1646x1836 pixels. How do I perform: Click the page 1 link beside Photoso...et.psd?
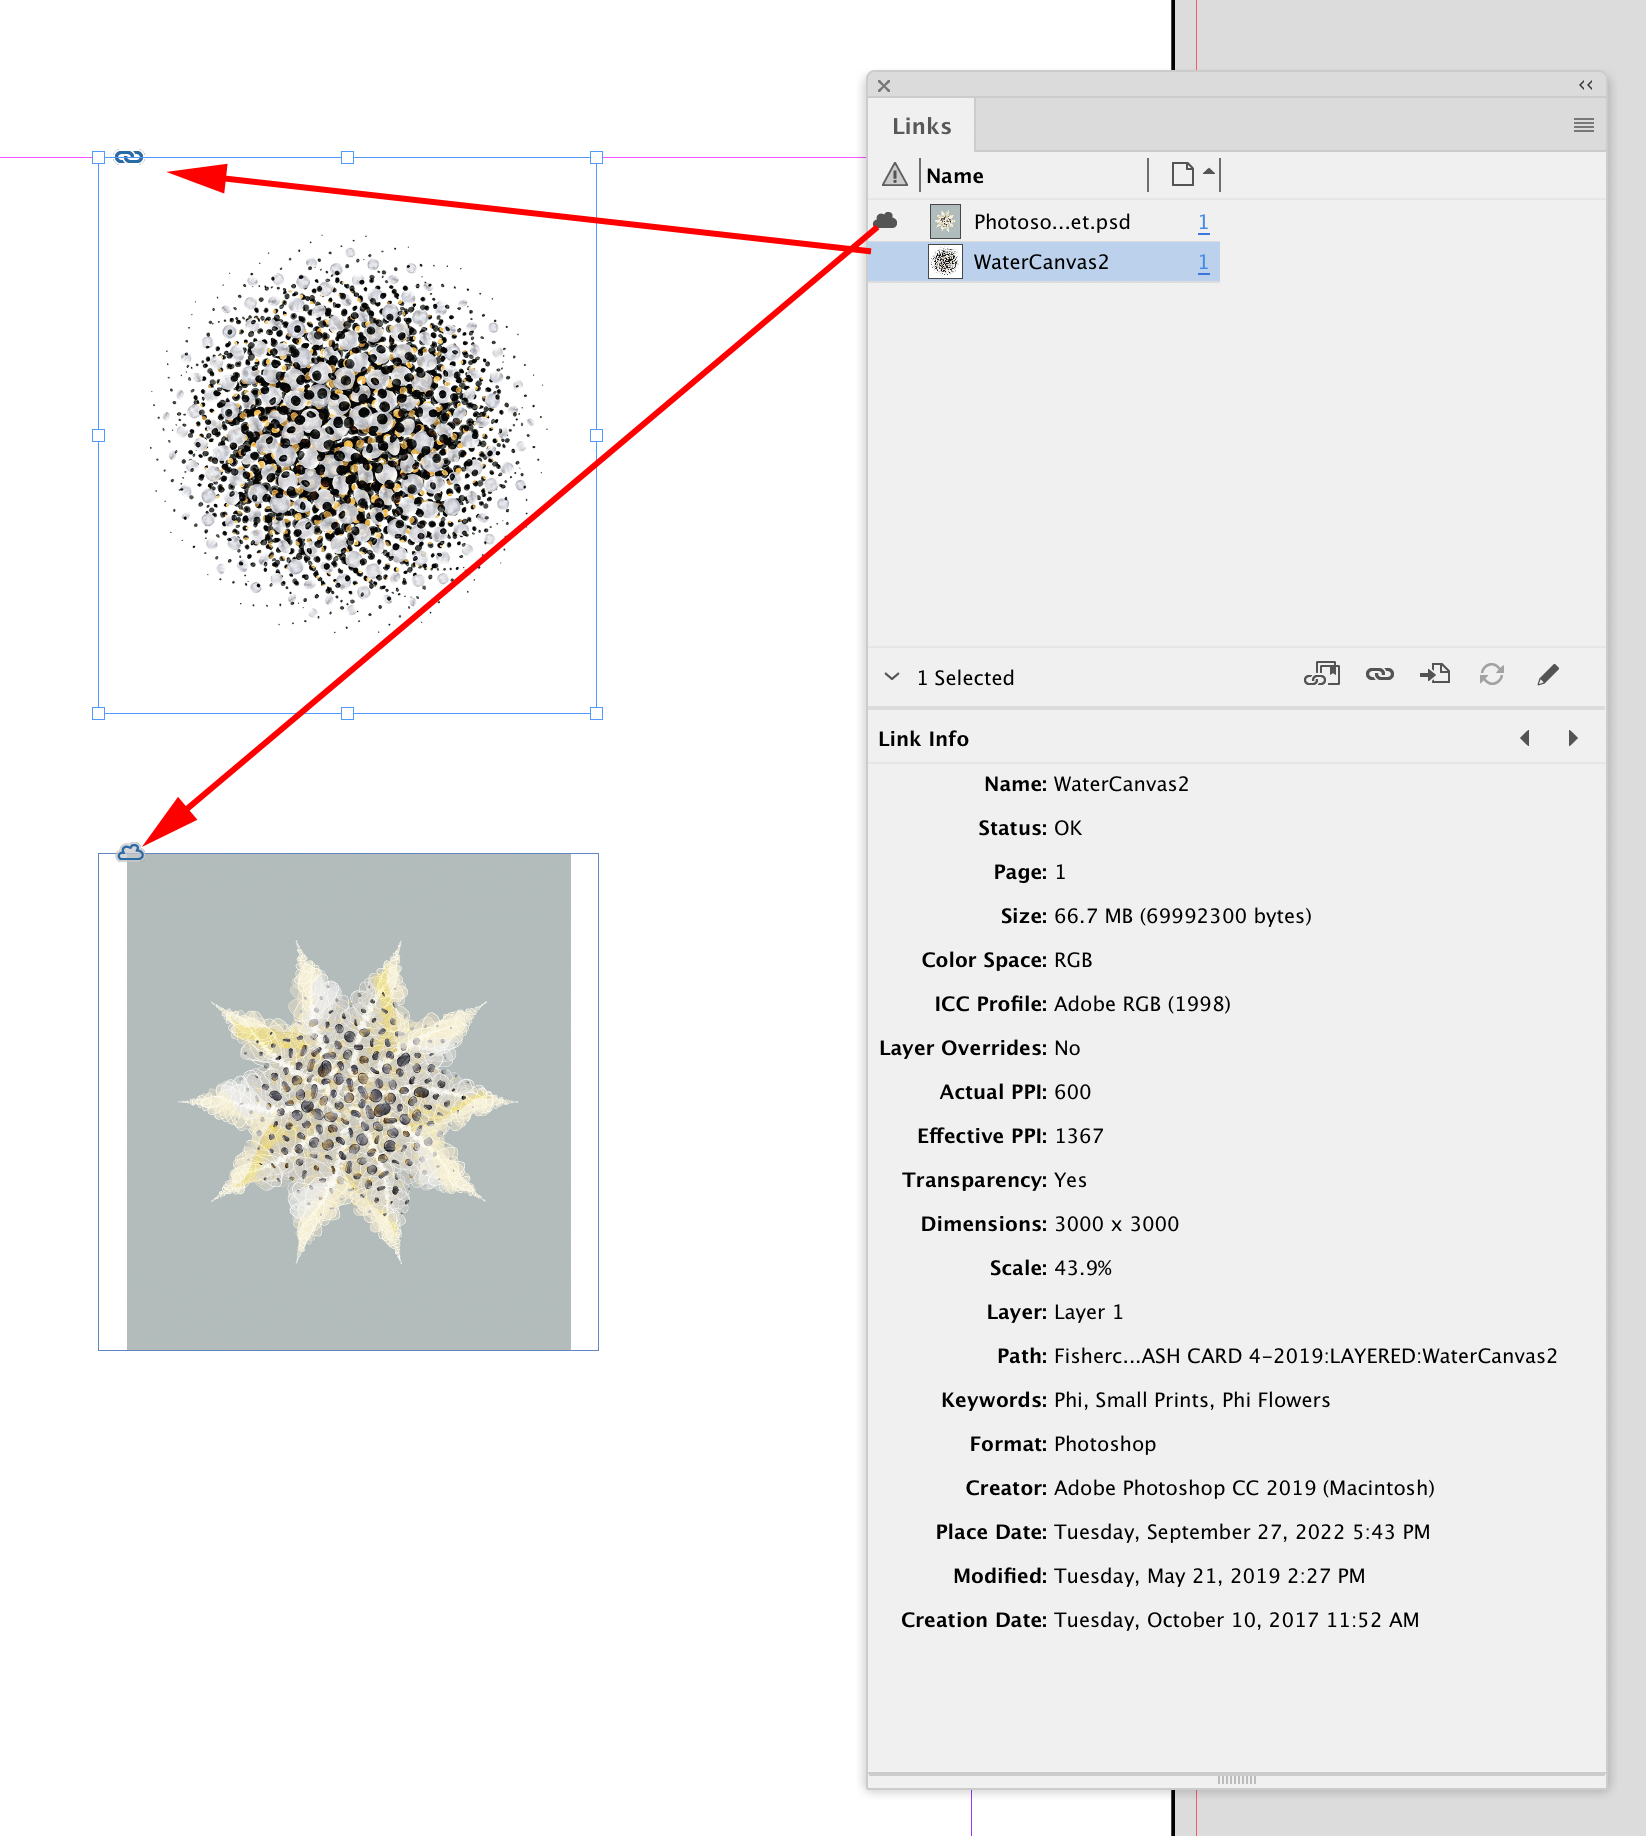pyautogui.click(x=1204, y=221)
